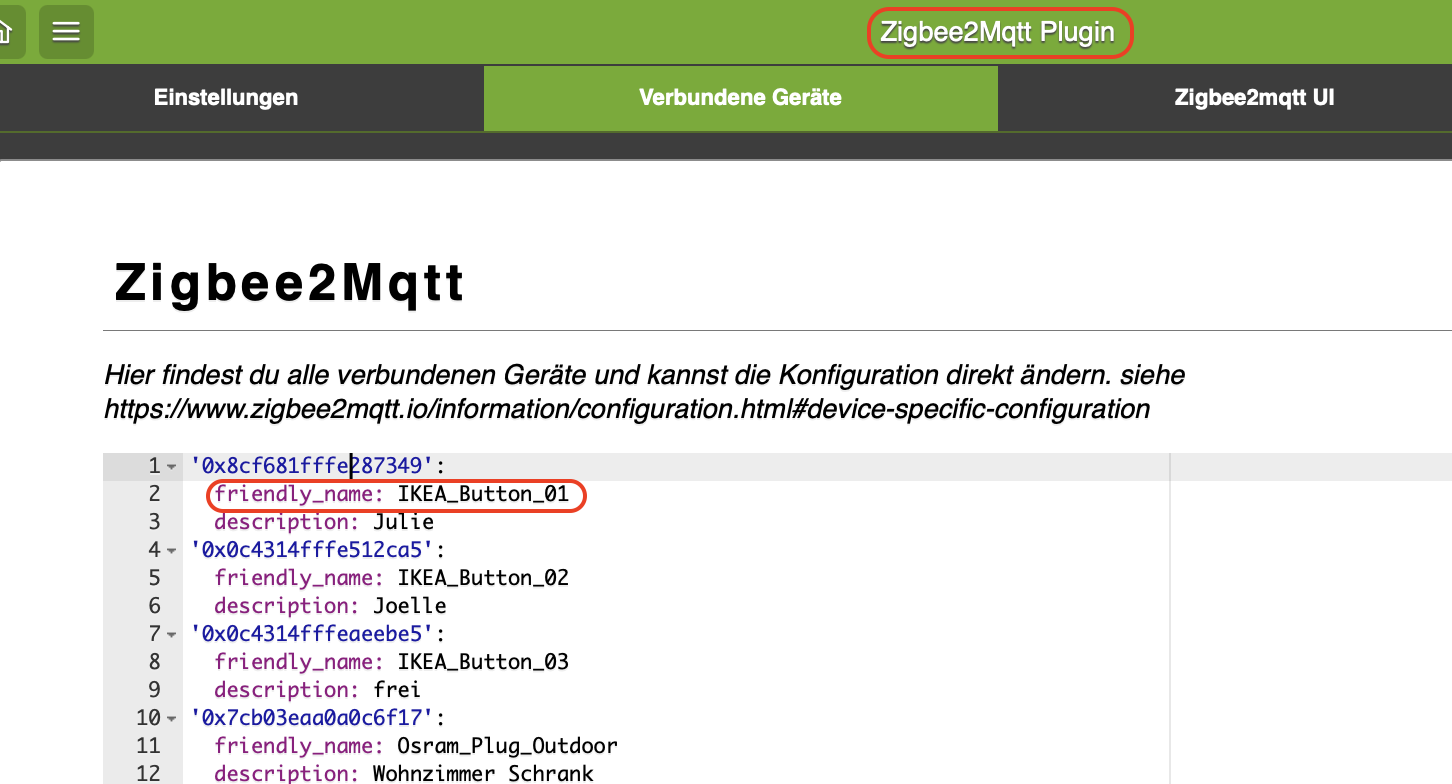Fold the Osram device block at line 10
Screen dimensions: 1452x784
coord(171,718)
